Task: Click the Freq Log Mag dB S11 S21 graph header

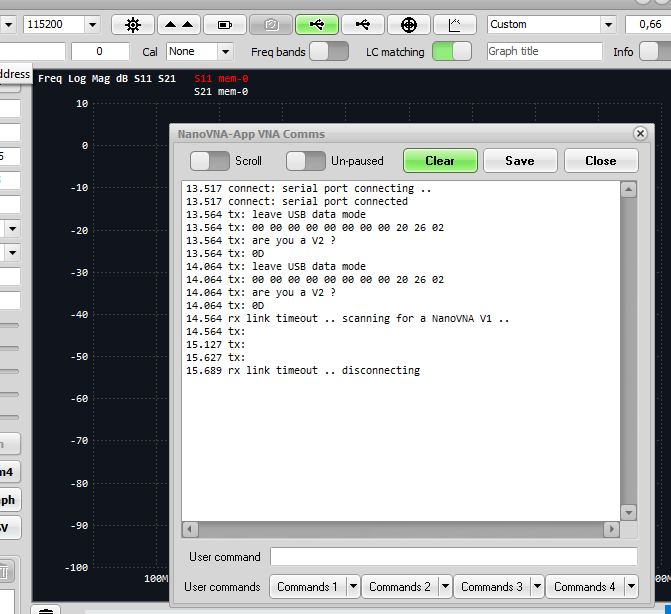Action: [107, 79]
